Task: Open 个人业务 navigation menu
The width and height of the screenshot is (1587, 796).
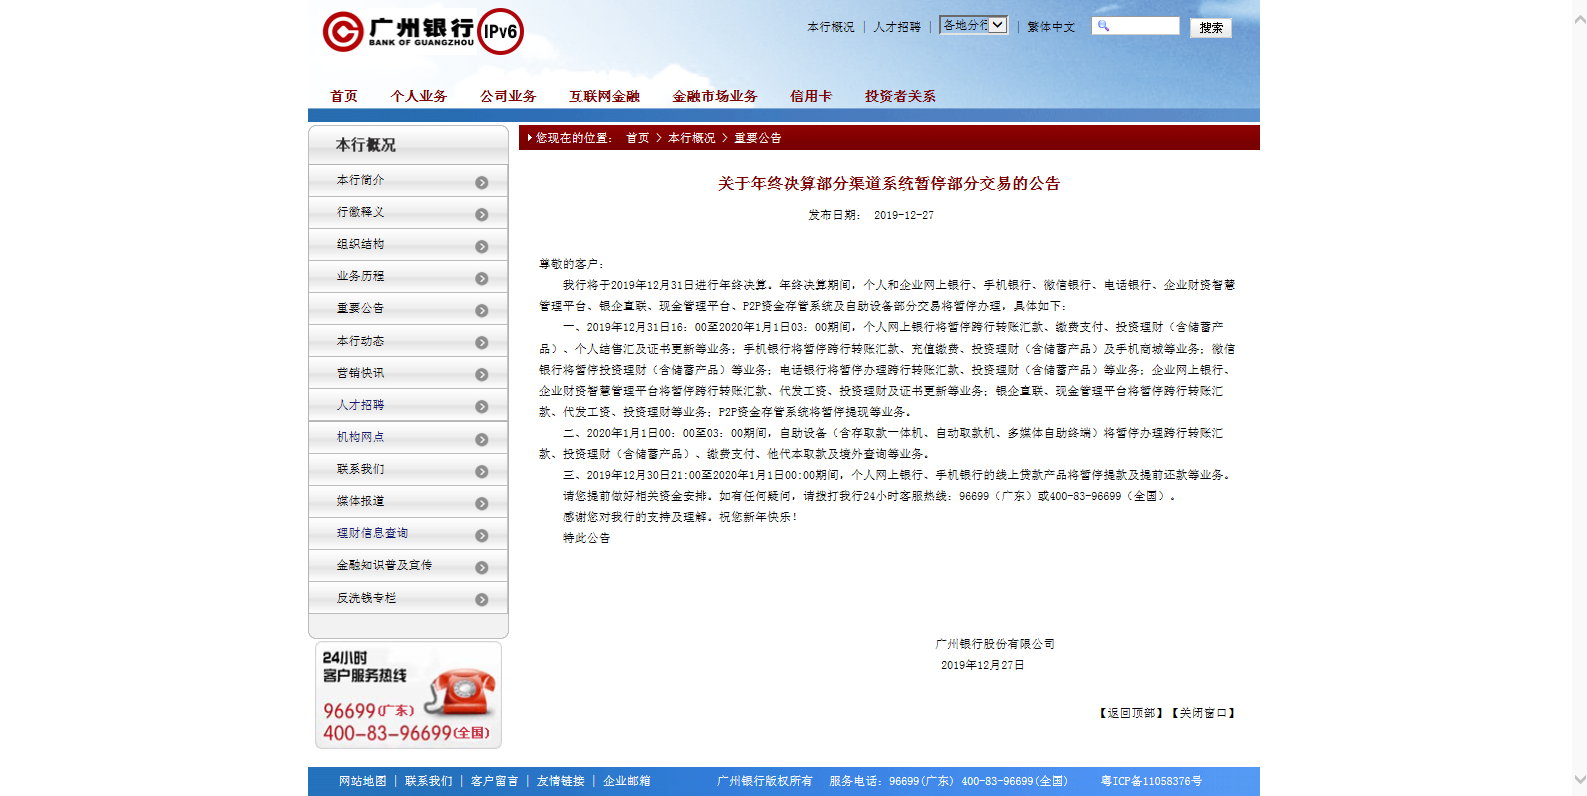Action: click(419, 96)
